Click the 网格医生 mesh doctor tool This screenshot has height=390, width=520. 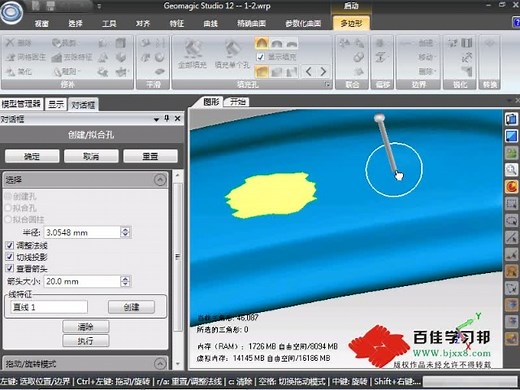pyautogui.click(x=26, y=57)
